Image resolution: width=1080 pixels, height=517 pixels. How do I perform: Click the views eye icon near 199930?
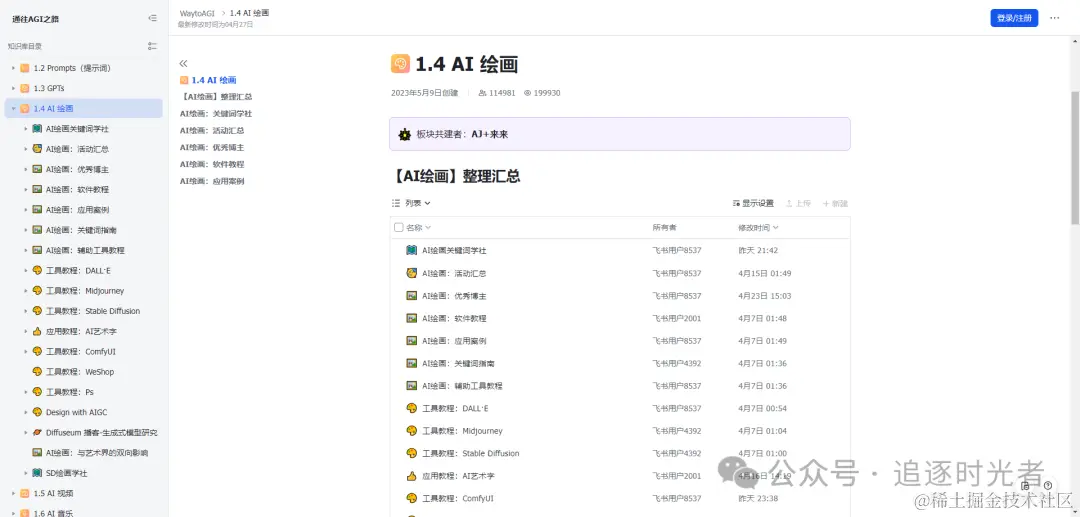coord(528,93)
